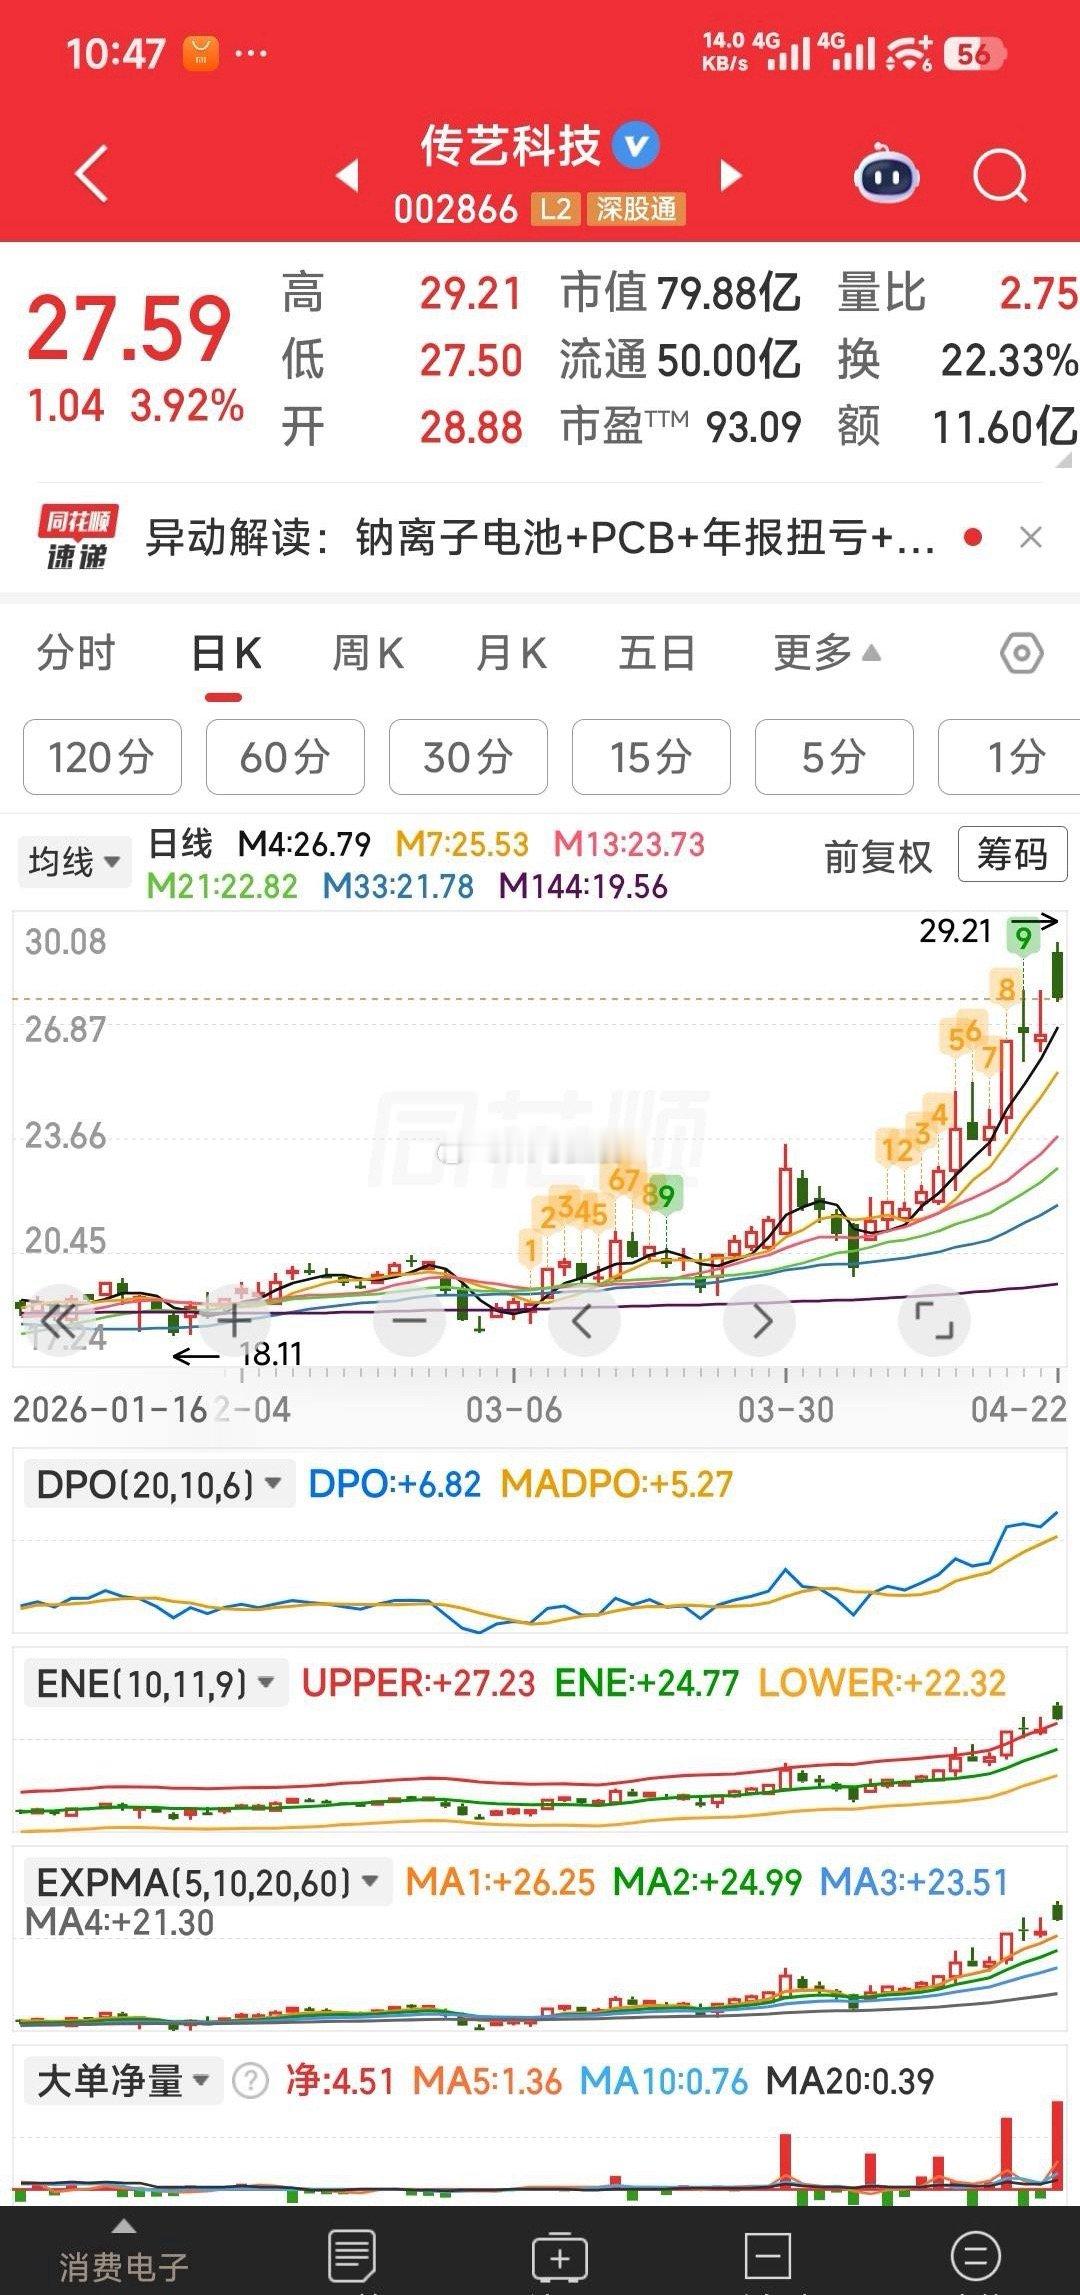Toggle 前复权 price adjustment

877,857
